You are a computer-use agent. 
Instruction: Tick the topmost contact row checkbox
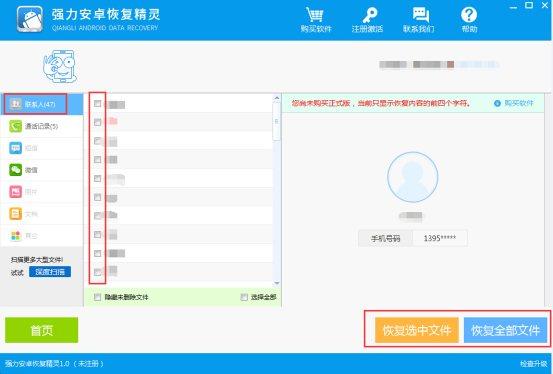pos(97,103)
